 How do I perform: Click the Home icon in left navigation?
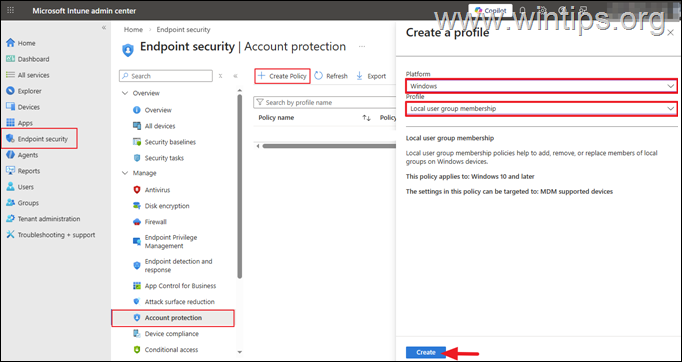coord(10,43)
